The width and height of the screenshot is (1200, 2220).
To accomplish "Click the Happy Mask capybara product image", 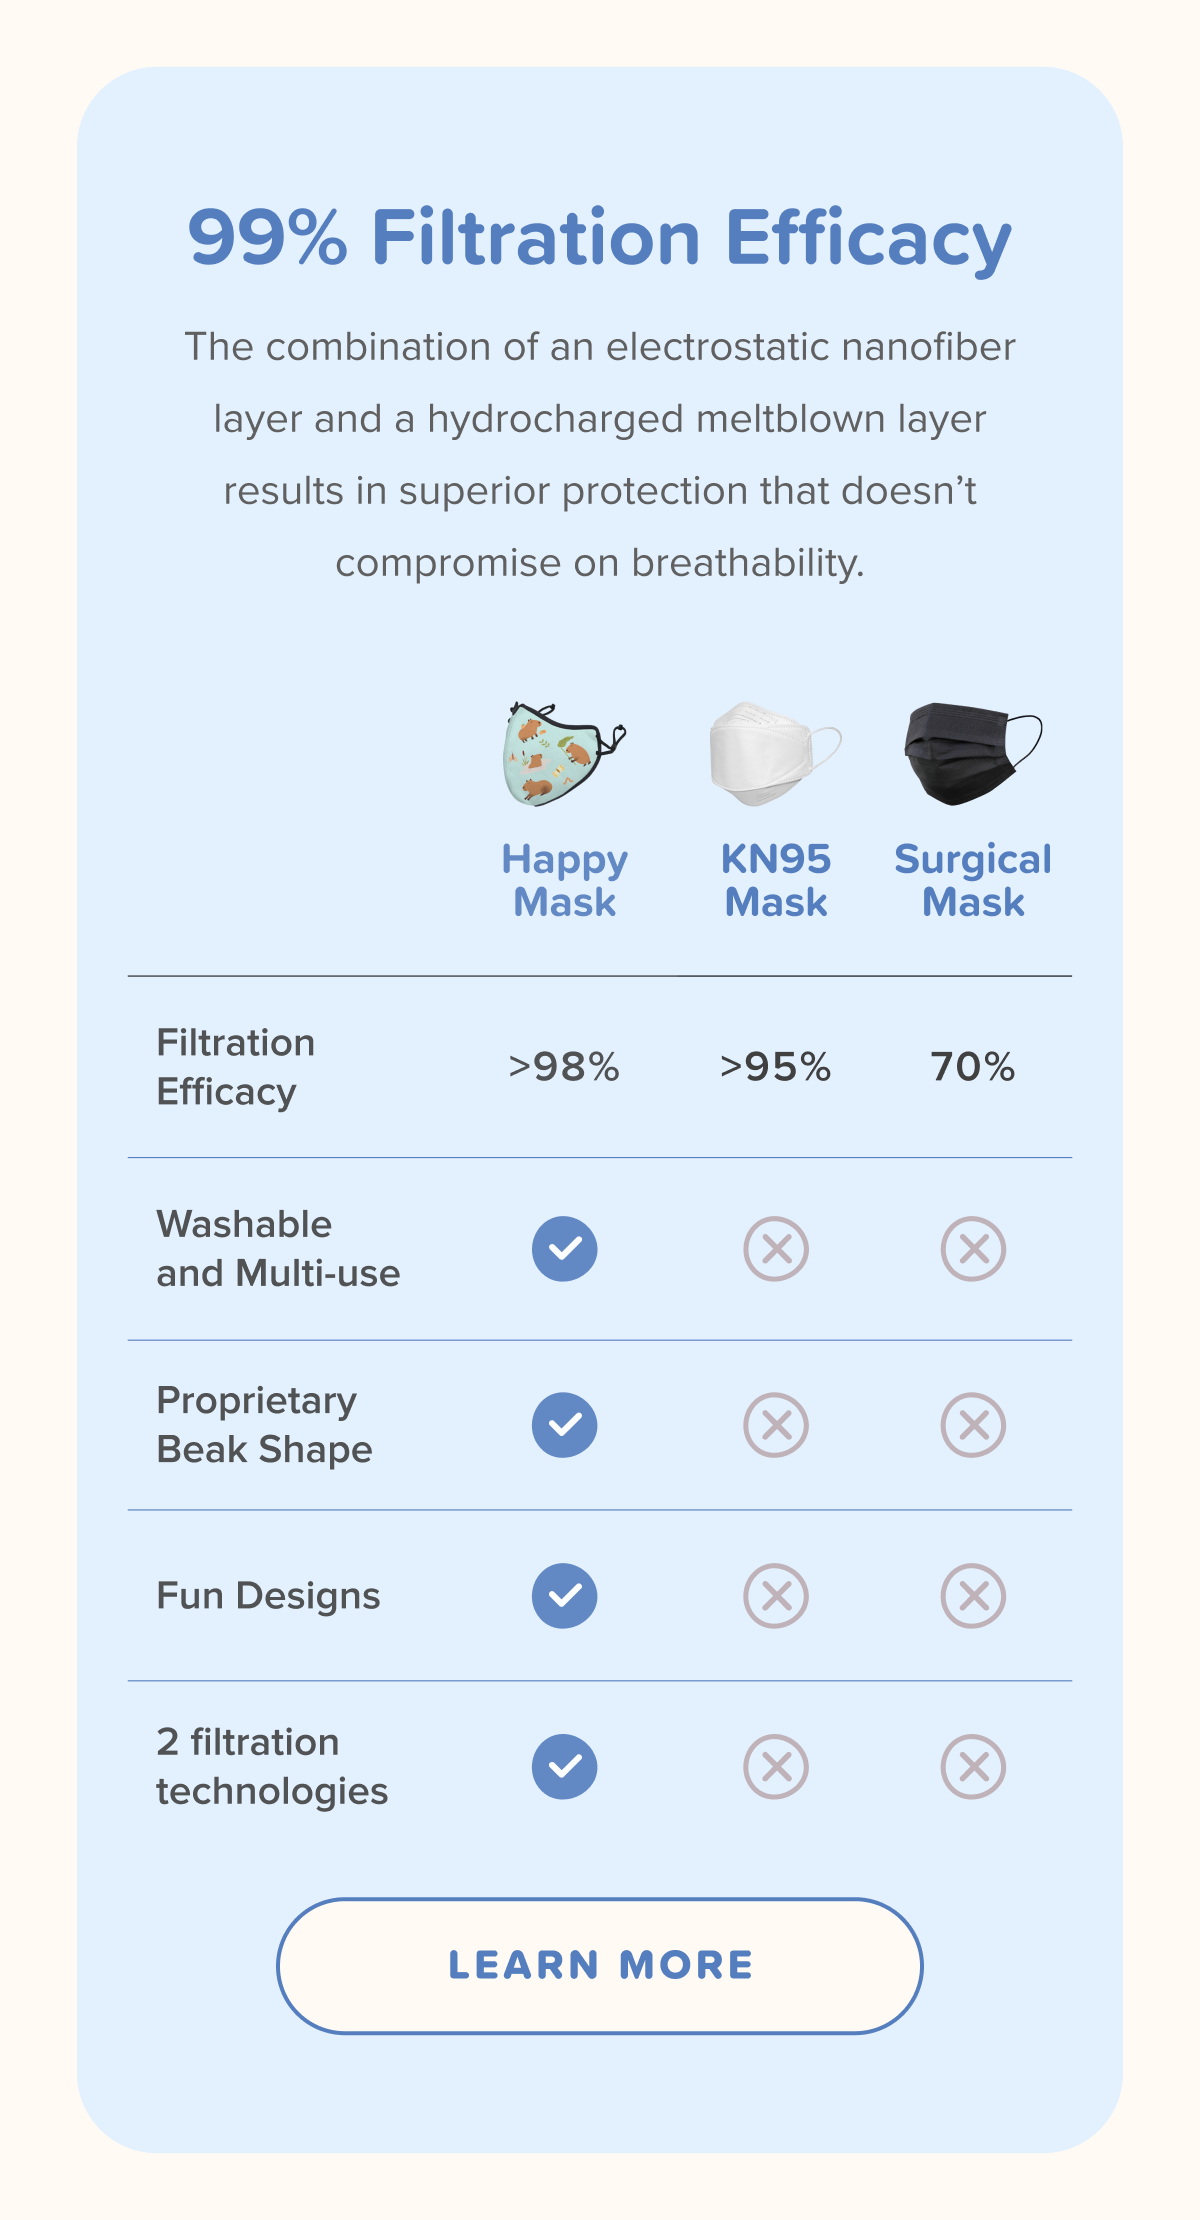I will [564, 754].
